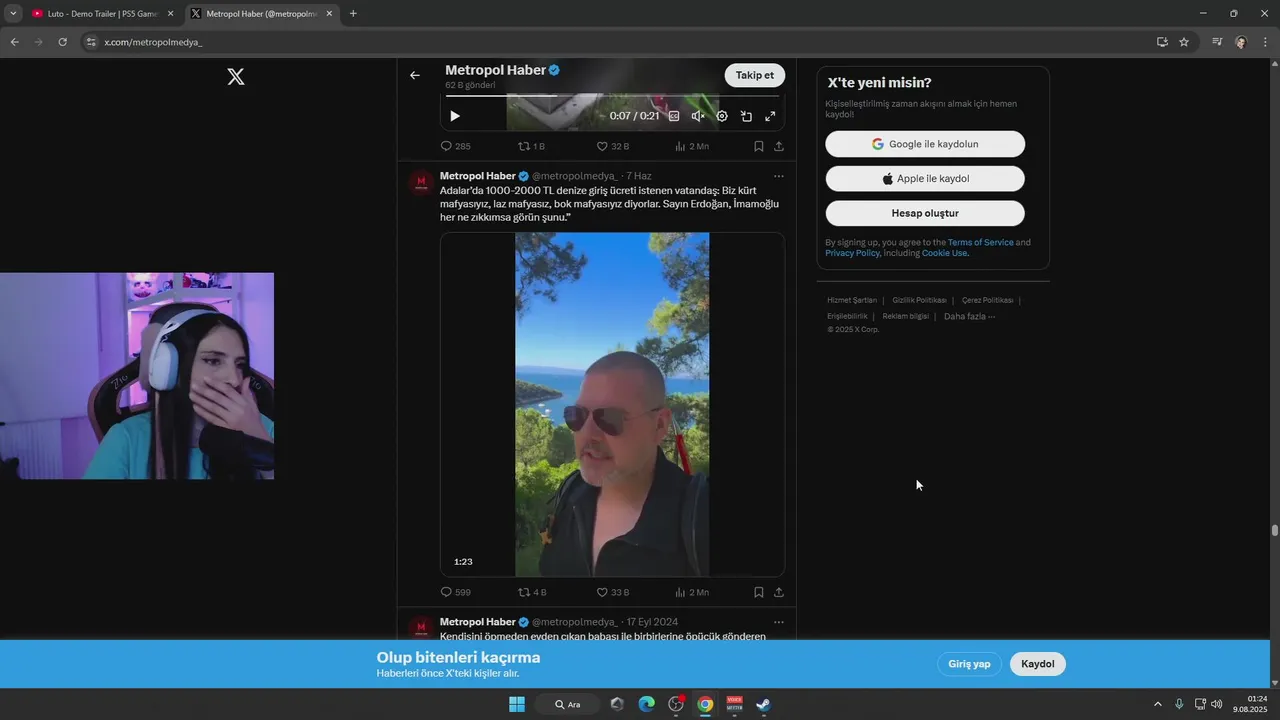The height and width of the screenshot is (720, 1280).
Task: Like the post with 33 B likes
Action: click(x=613, y=592)
